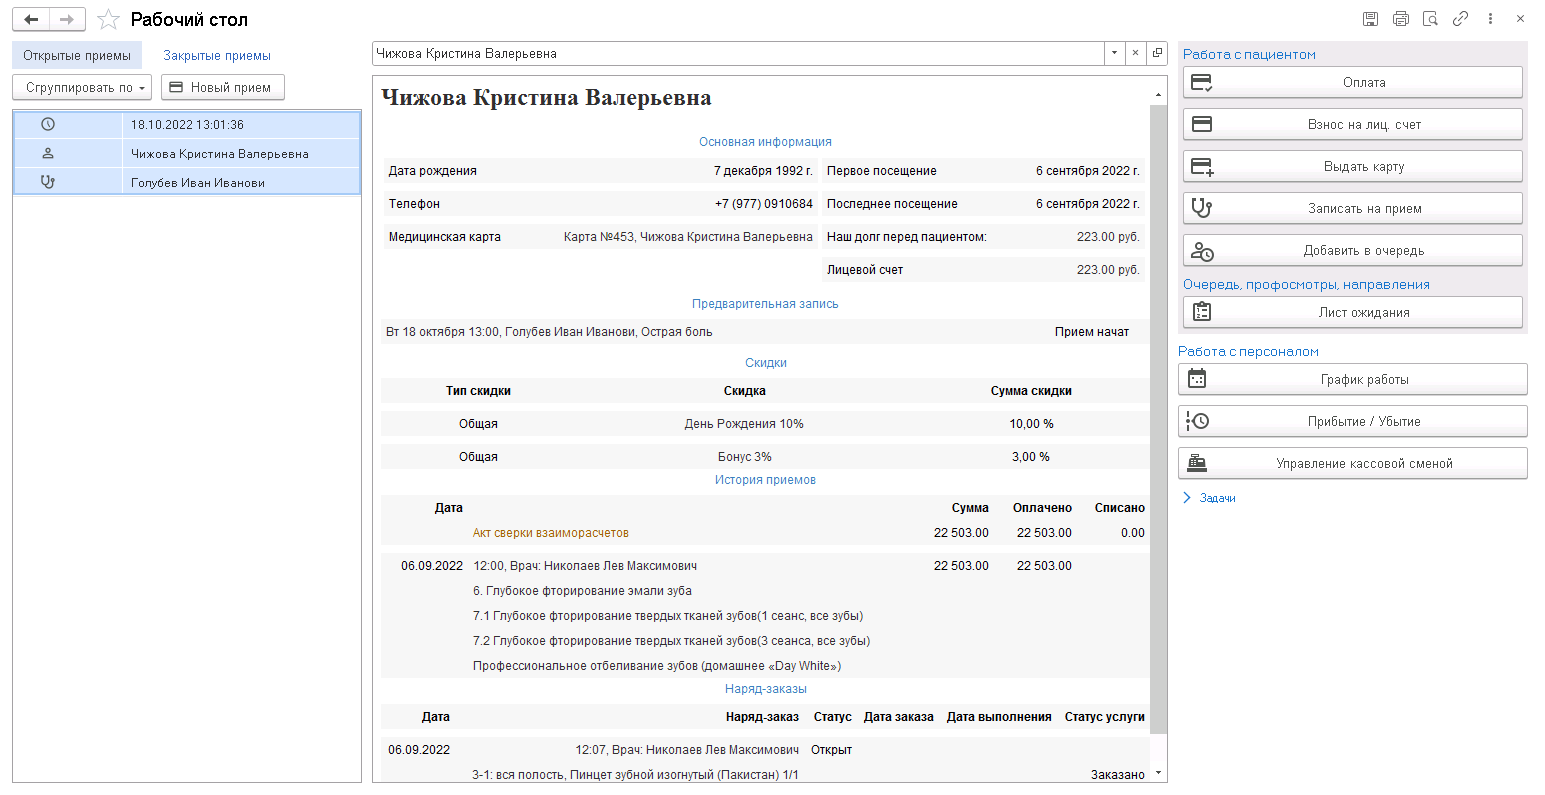The height and width of the screenshot is (795, 1545).
Task: Click Выдать карту button
Action: (x=1353, y=167)
